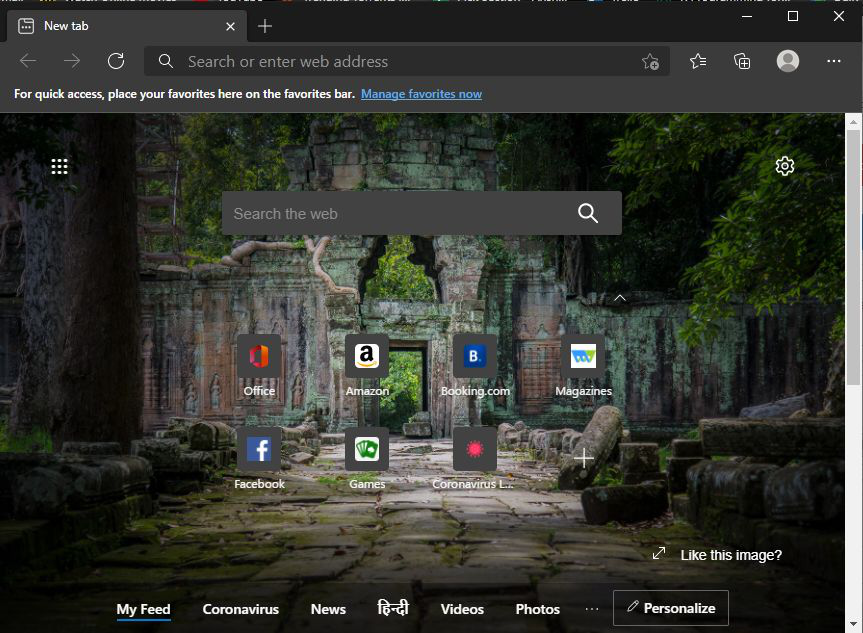Click the Manage favorites now link
The height and width of the screenshot is (633, 863).
tap(421, 94)
